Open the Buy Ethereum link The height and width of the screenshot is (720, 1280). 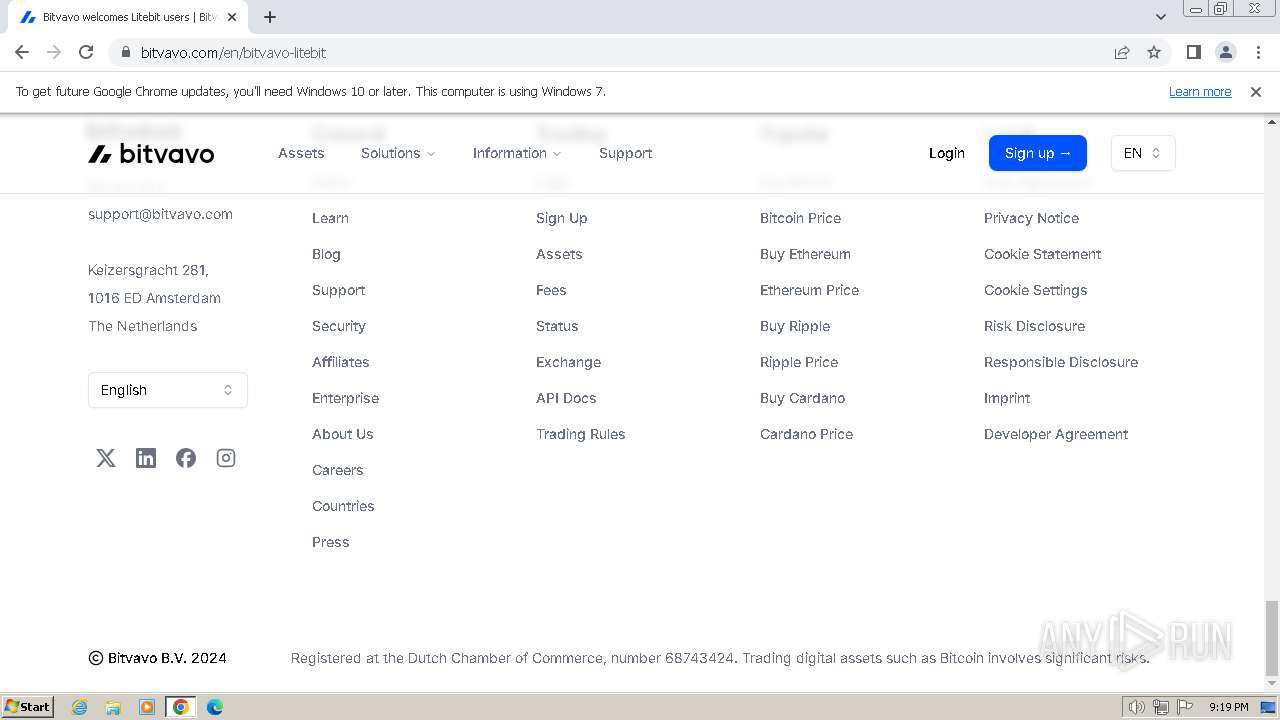point(806,254)
